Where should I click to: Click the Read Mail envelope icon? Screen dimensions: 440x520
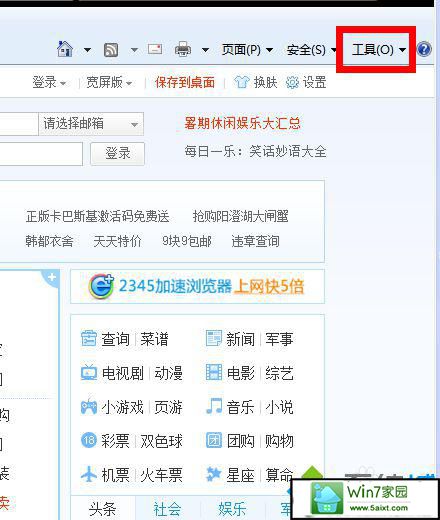pos(155,49)
